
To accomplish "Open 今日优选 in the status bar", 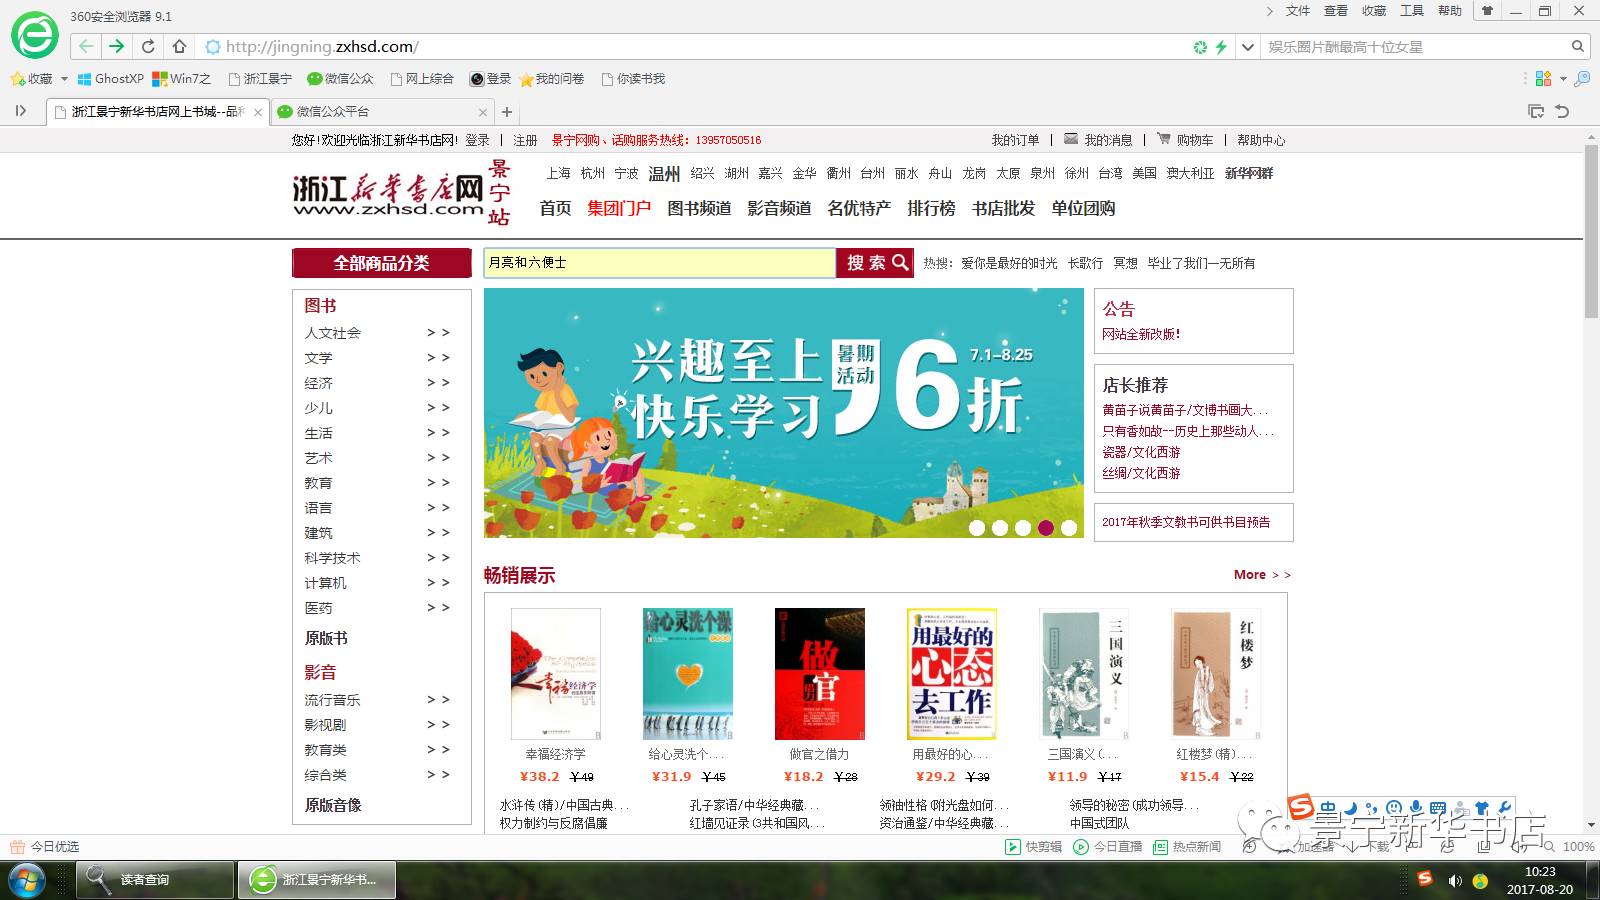I will coord(44,846).
